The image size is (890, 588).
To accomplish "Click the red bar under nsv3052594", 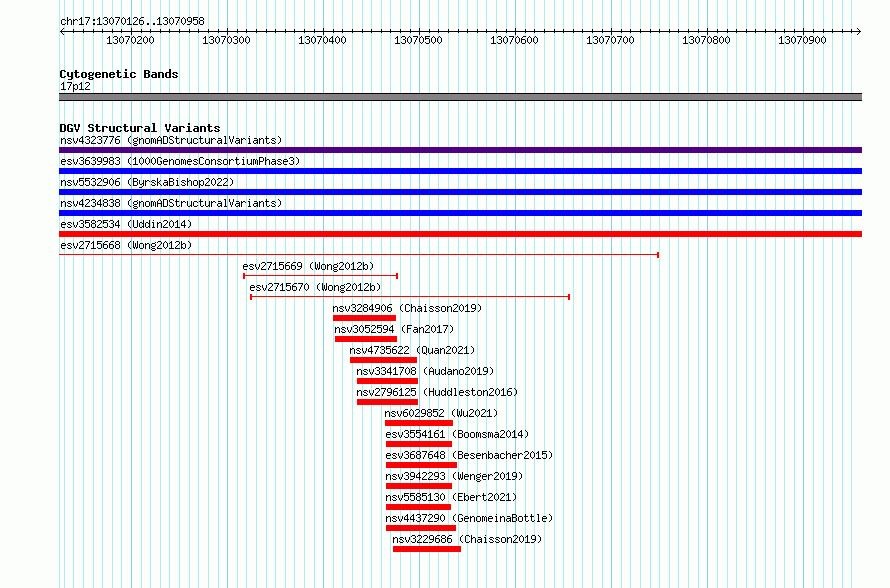I will [x=366, y=339].
